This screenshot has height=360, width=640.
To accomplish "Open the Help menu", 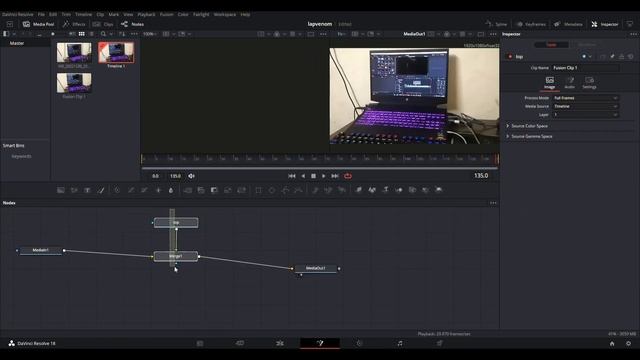I will 245,14.
